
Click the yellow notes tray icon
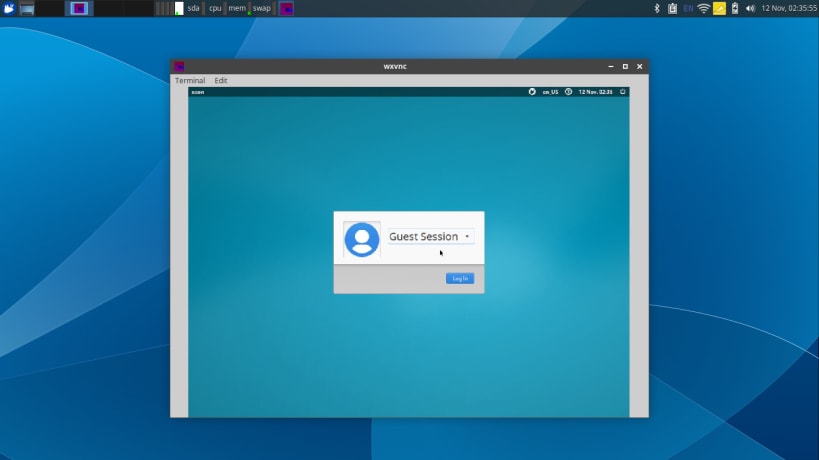(x=719, y=8)
